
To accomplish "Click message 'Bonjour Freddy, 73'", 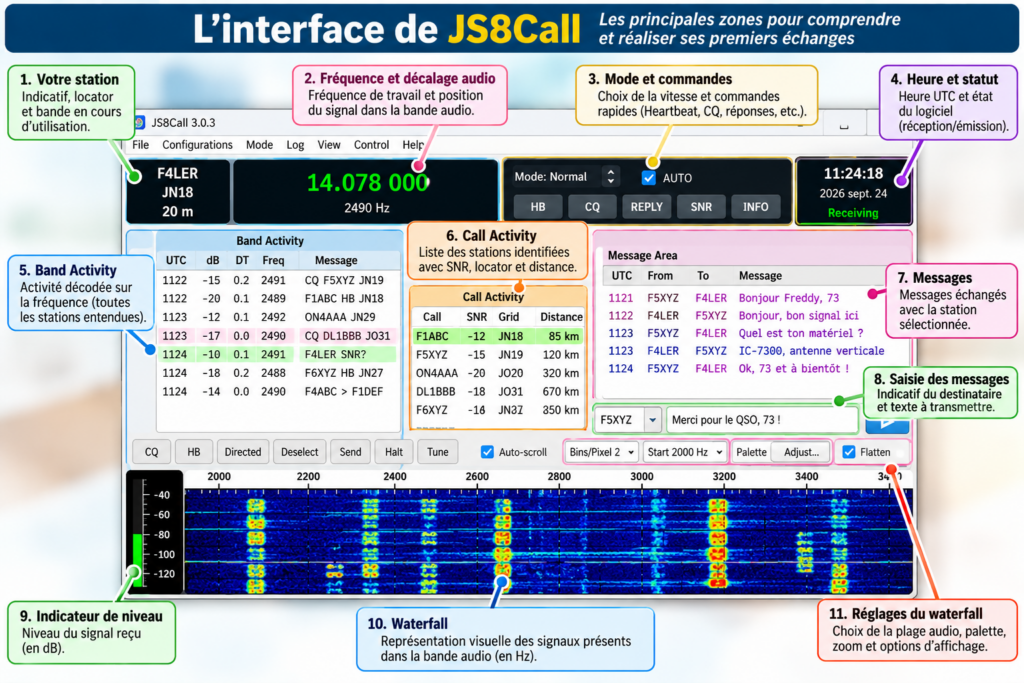I will tap(788, 298).
